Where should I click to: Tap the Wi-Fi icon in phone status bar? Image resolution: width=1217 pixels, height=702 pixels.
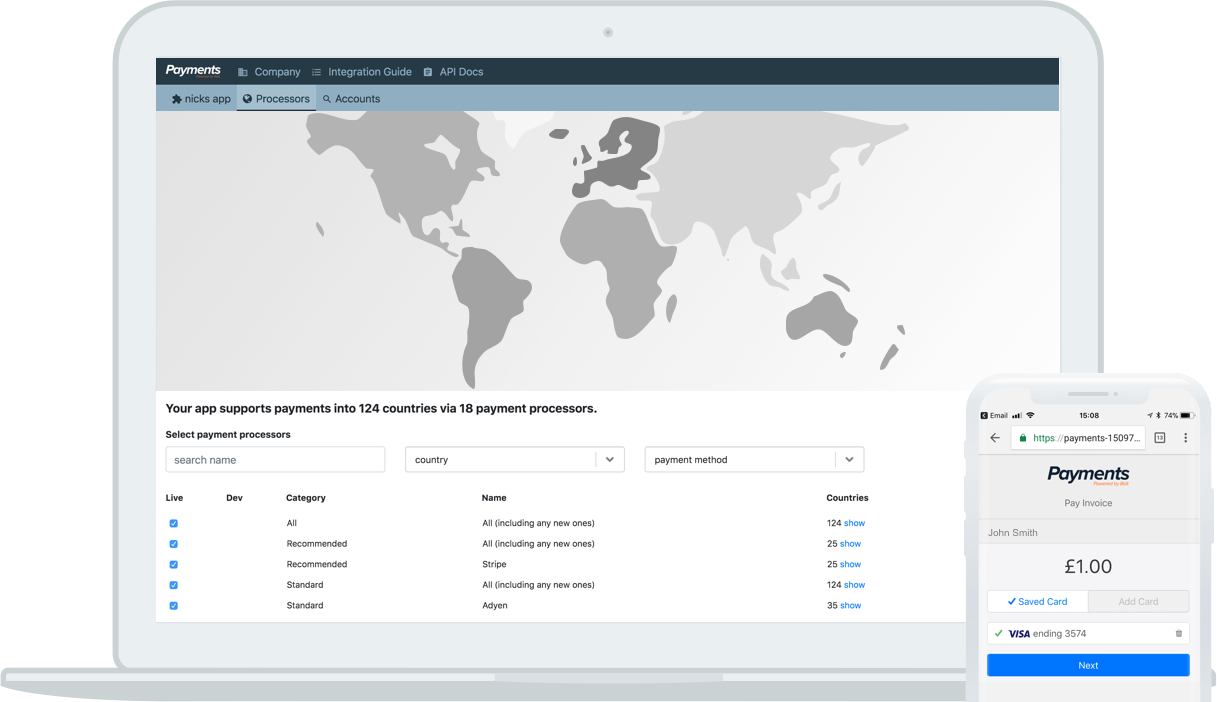1030,415
